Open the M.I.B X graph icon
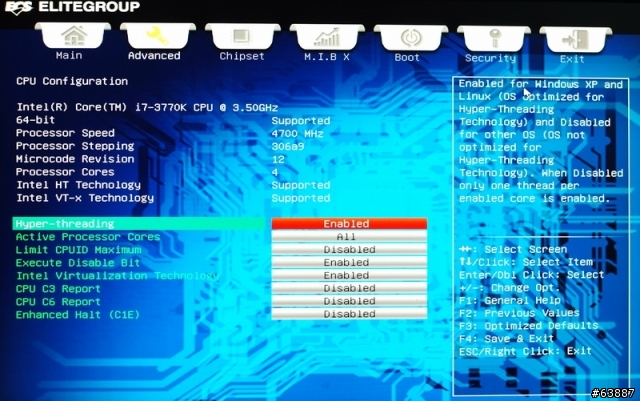The image size is (640, 401). pyautogui.click(x=327, y=37)
